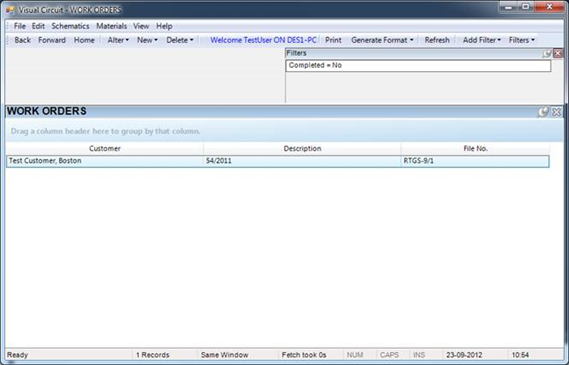The width and height of the screenshot is (569, 365).
Task: Click the 'RTGS-9/1' file number cell
Action: [475, 161]
